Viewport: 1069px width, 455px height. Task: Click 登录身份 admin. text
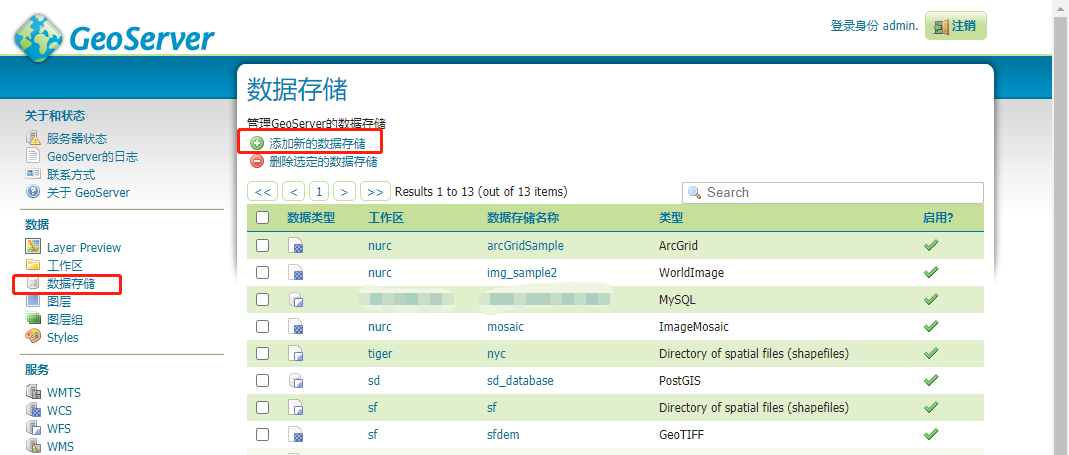(875, 26)
